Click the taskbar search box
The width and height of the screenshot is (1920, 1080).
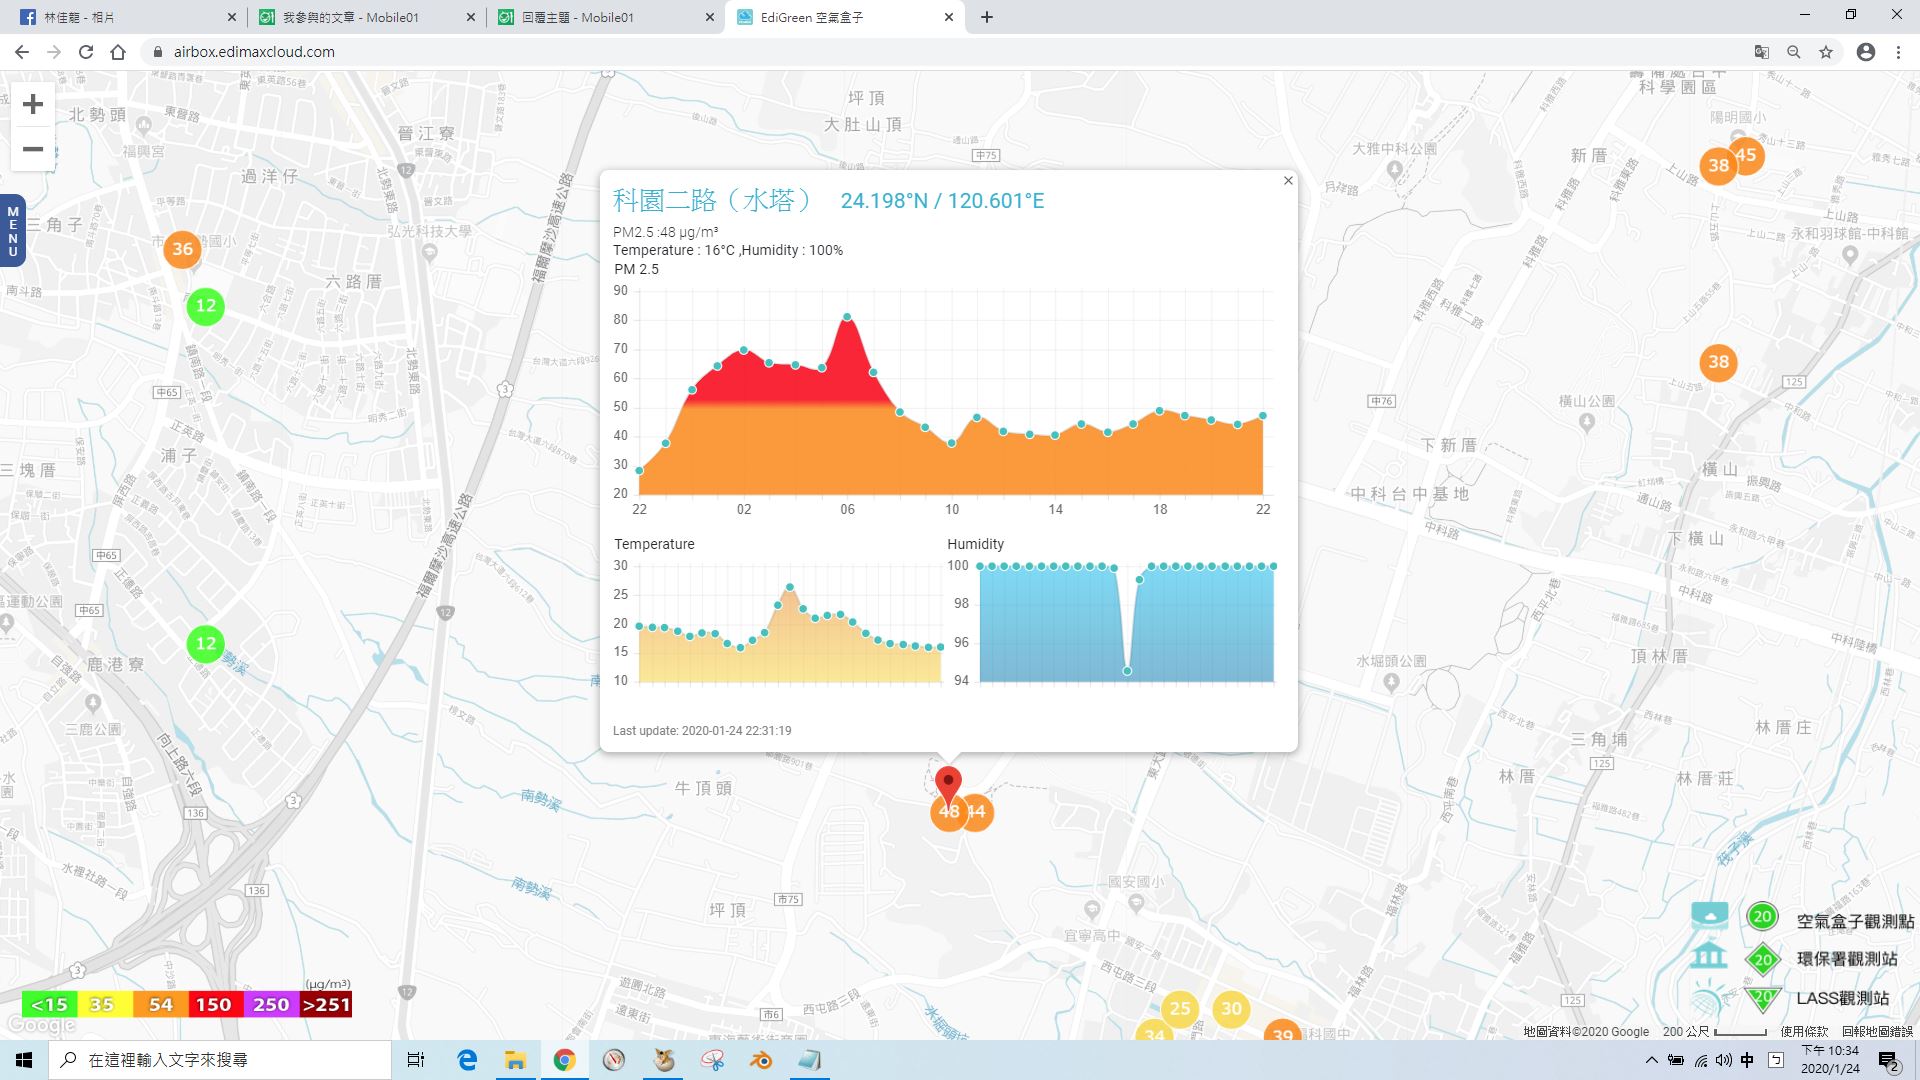pyautogui.click(x=220, y=1060)
